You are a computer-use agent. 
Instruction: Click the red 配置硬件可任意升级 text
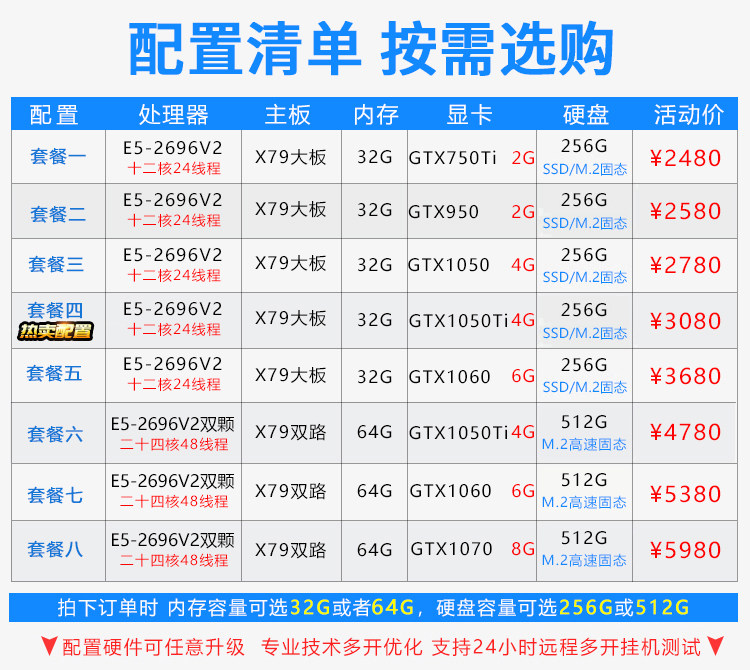coord(153,647)
